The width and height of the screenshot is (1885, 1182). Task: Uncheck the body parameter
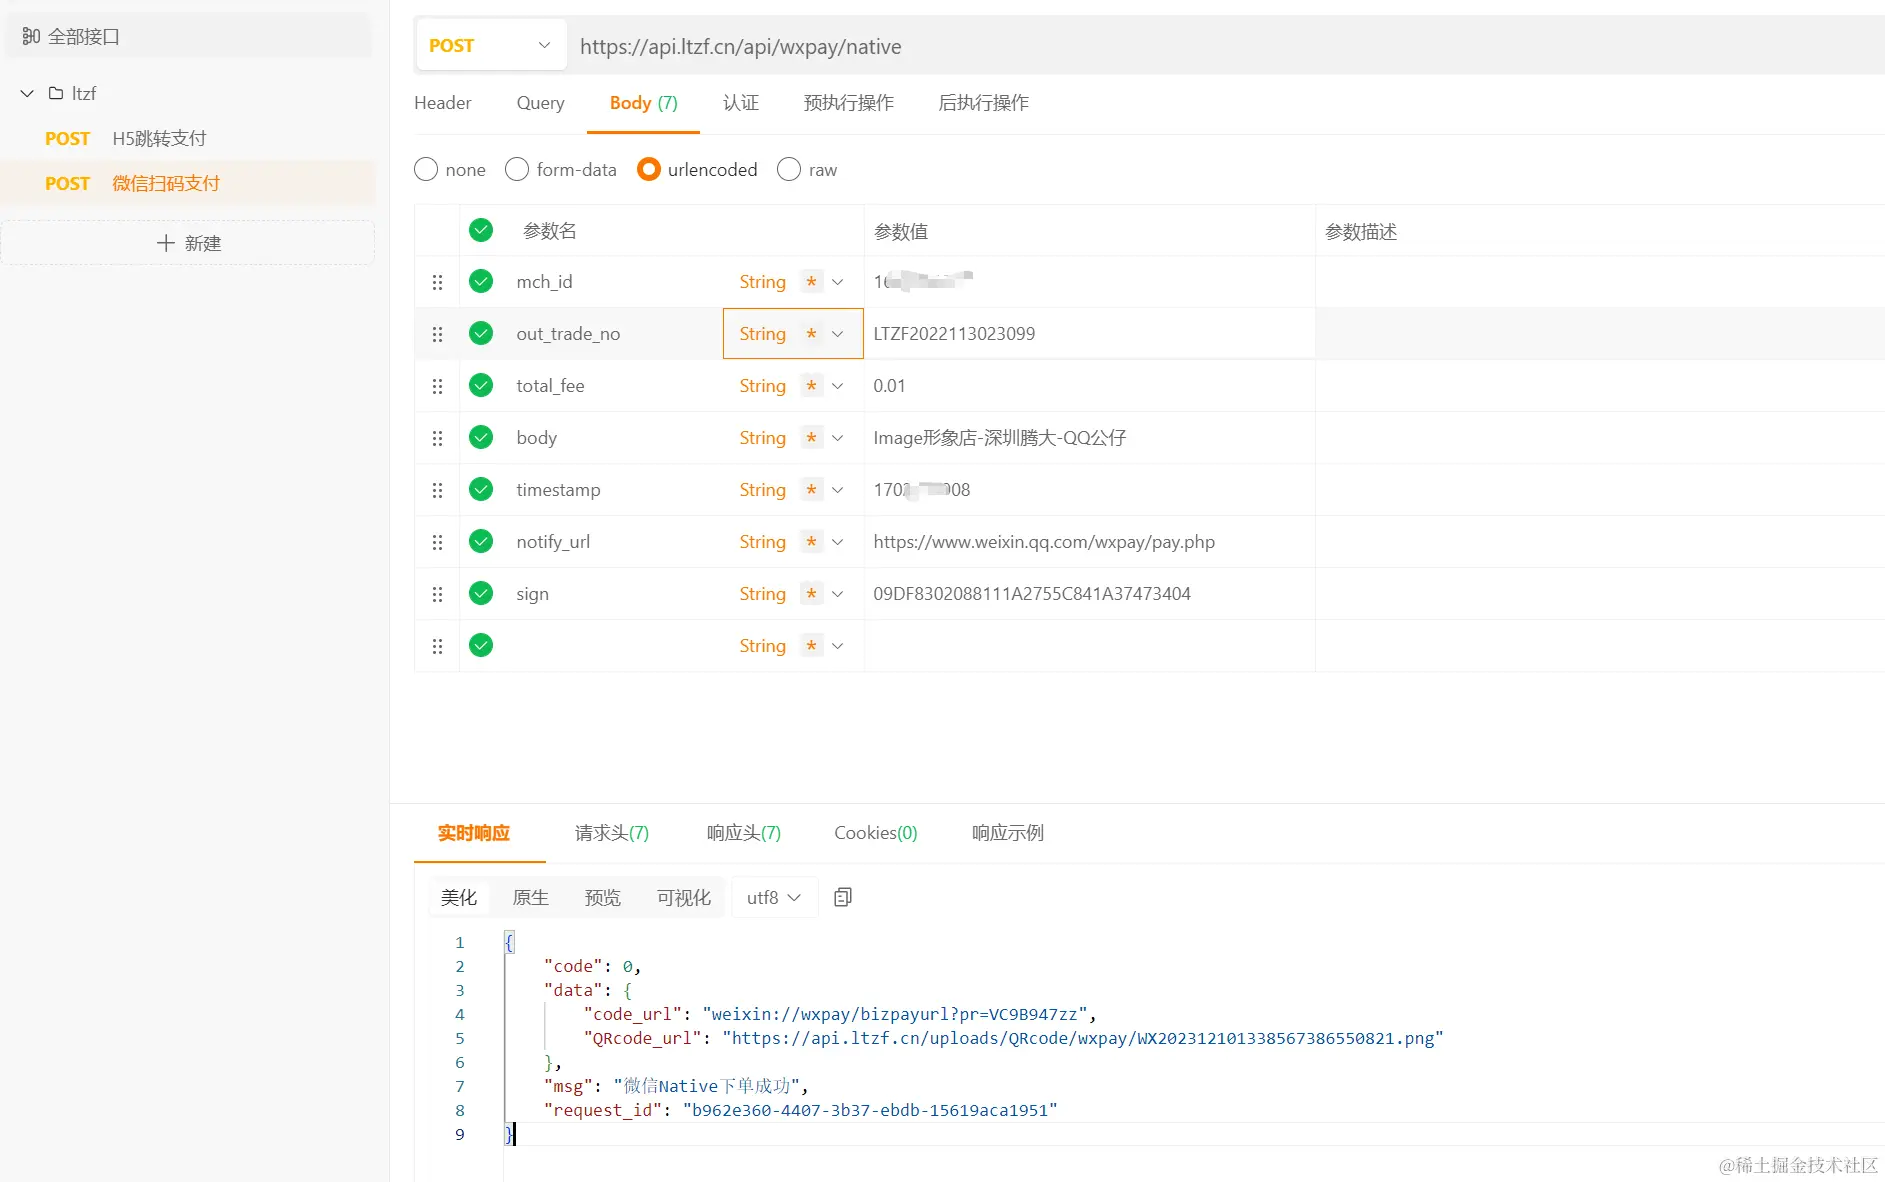(x=481, y=437)
